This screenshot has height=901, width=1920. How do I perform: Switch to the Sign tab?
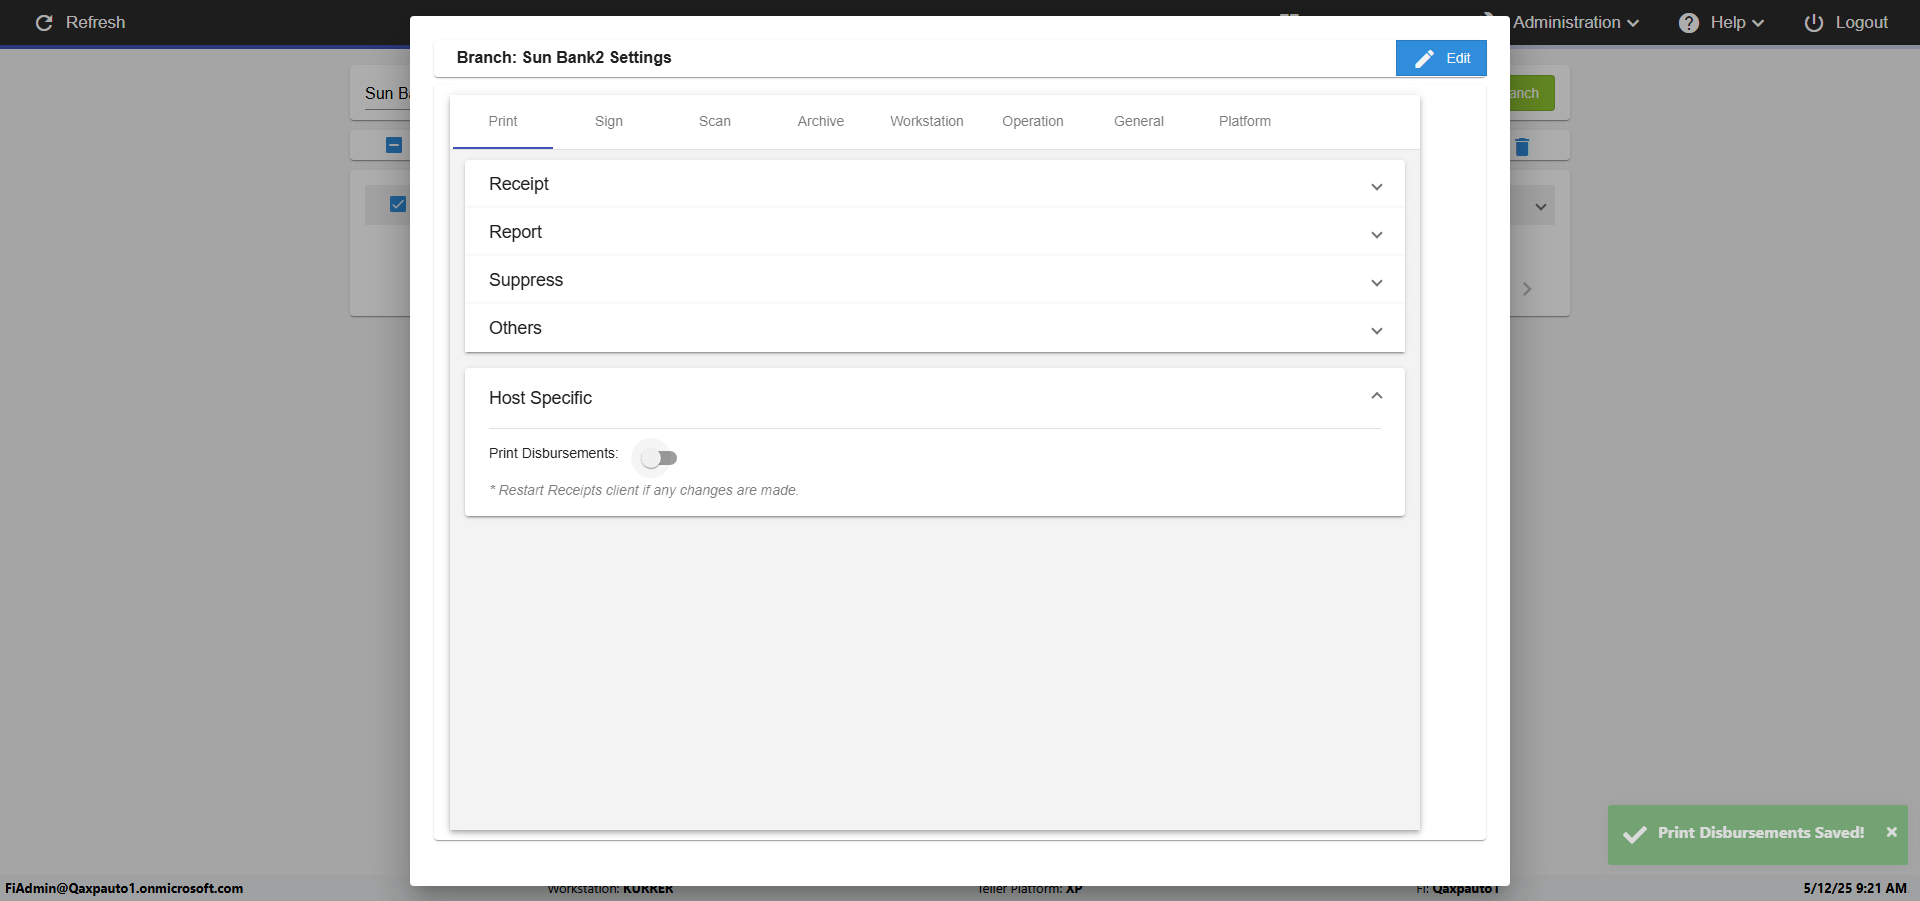(608, 121)
